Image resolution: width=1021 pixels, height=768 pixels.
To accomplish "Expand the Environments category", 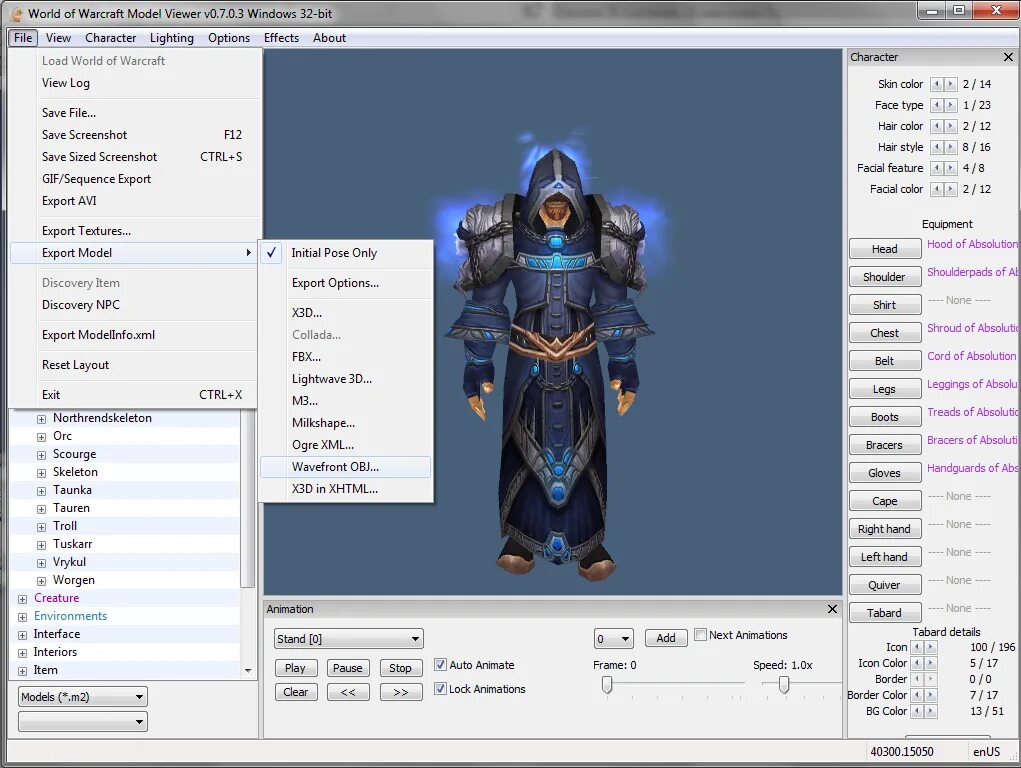I will coord(22,617).
